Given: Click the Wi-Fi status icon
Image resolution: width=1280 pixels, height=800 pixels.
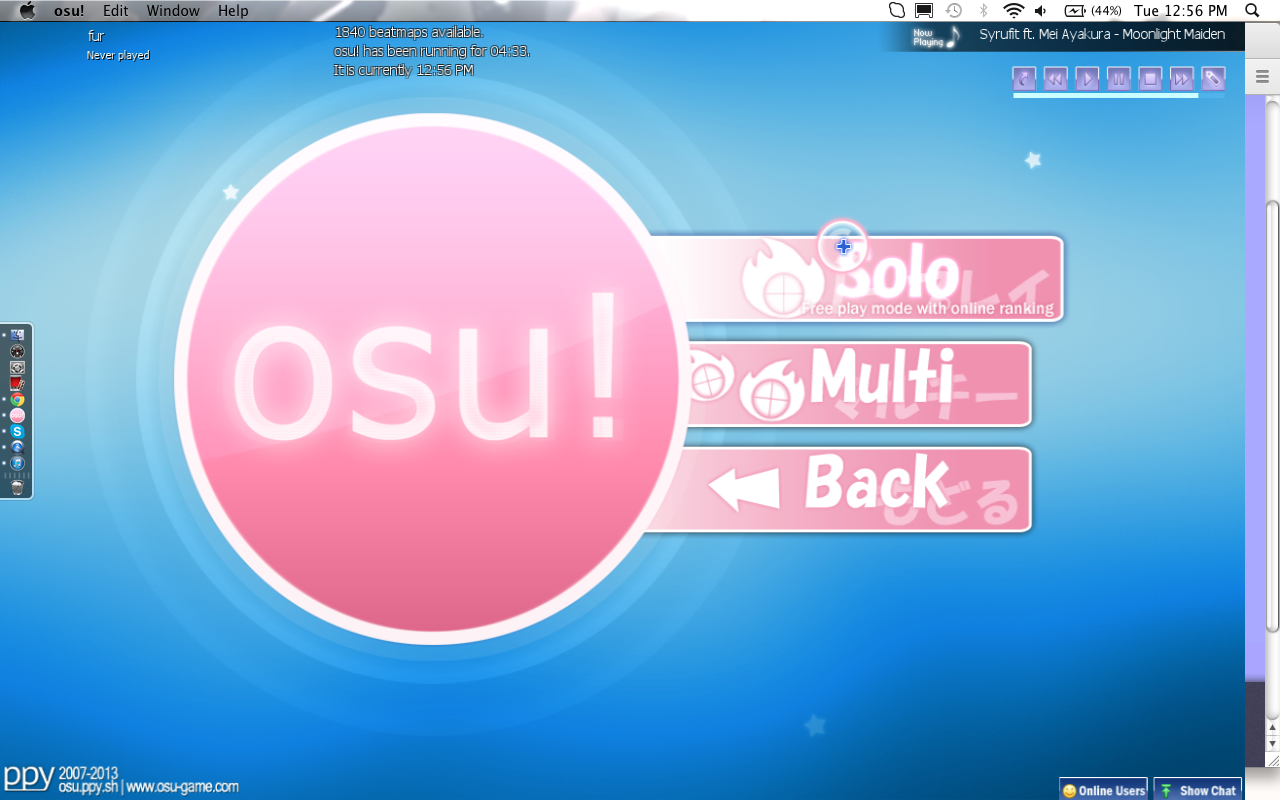Looking at the screenshot, I should click(1014, 11).
